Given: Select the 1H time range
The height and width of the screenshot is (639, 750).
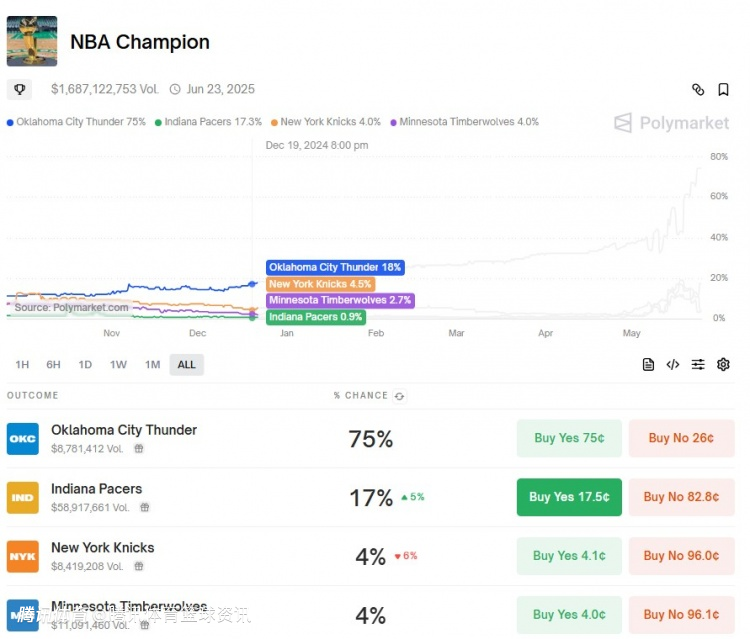Looking at the screenshot, I should point(22,365).
